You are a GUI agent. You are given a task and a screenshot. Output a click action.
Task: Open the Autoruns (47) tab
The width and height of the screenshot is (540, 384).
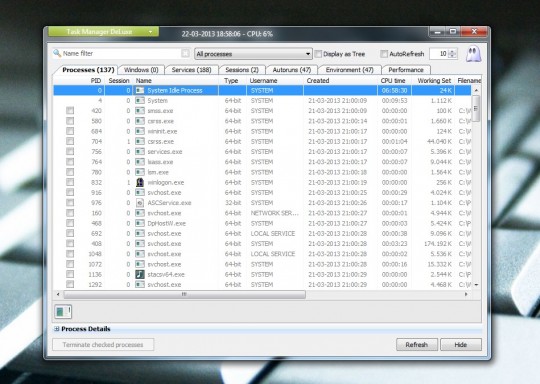(x=292, y=70)
